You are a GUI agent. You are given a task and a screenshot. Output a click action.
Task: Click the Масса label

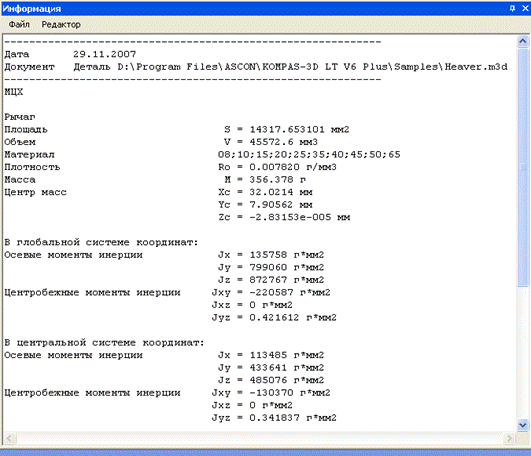point(20,179)
